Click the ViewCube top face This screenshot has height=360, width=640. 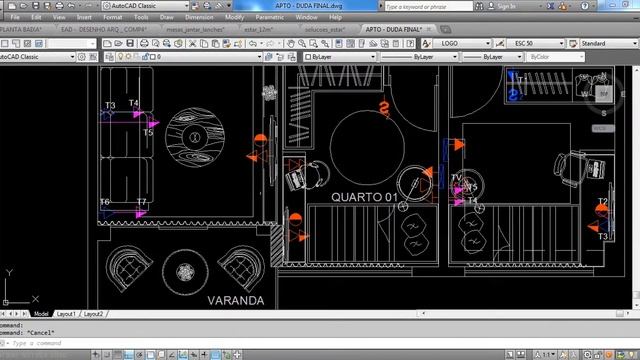point(604,94)
